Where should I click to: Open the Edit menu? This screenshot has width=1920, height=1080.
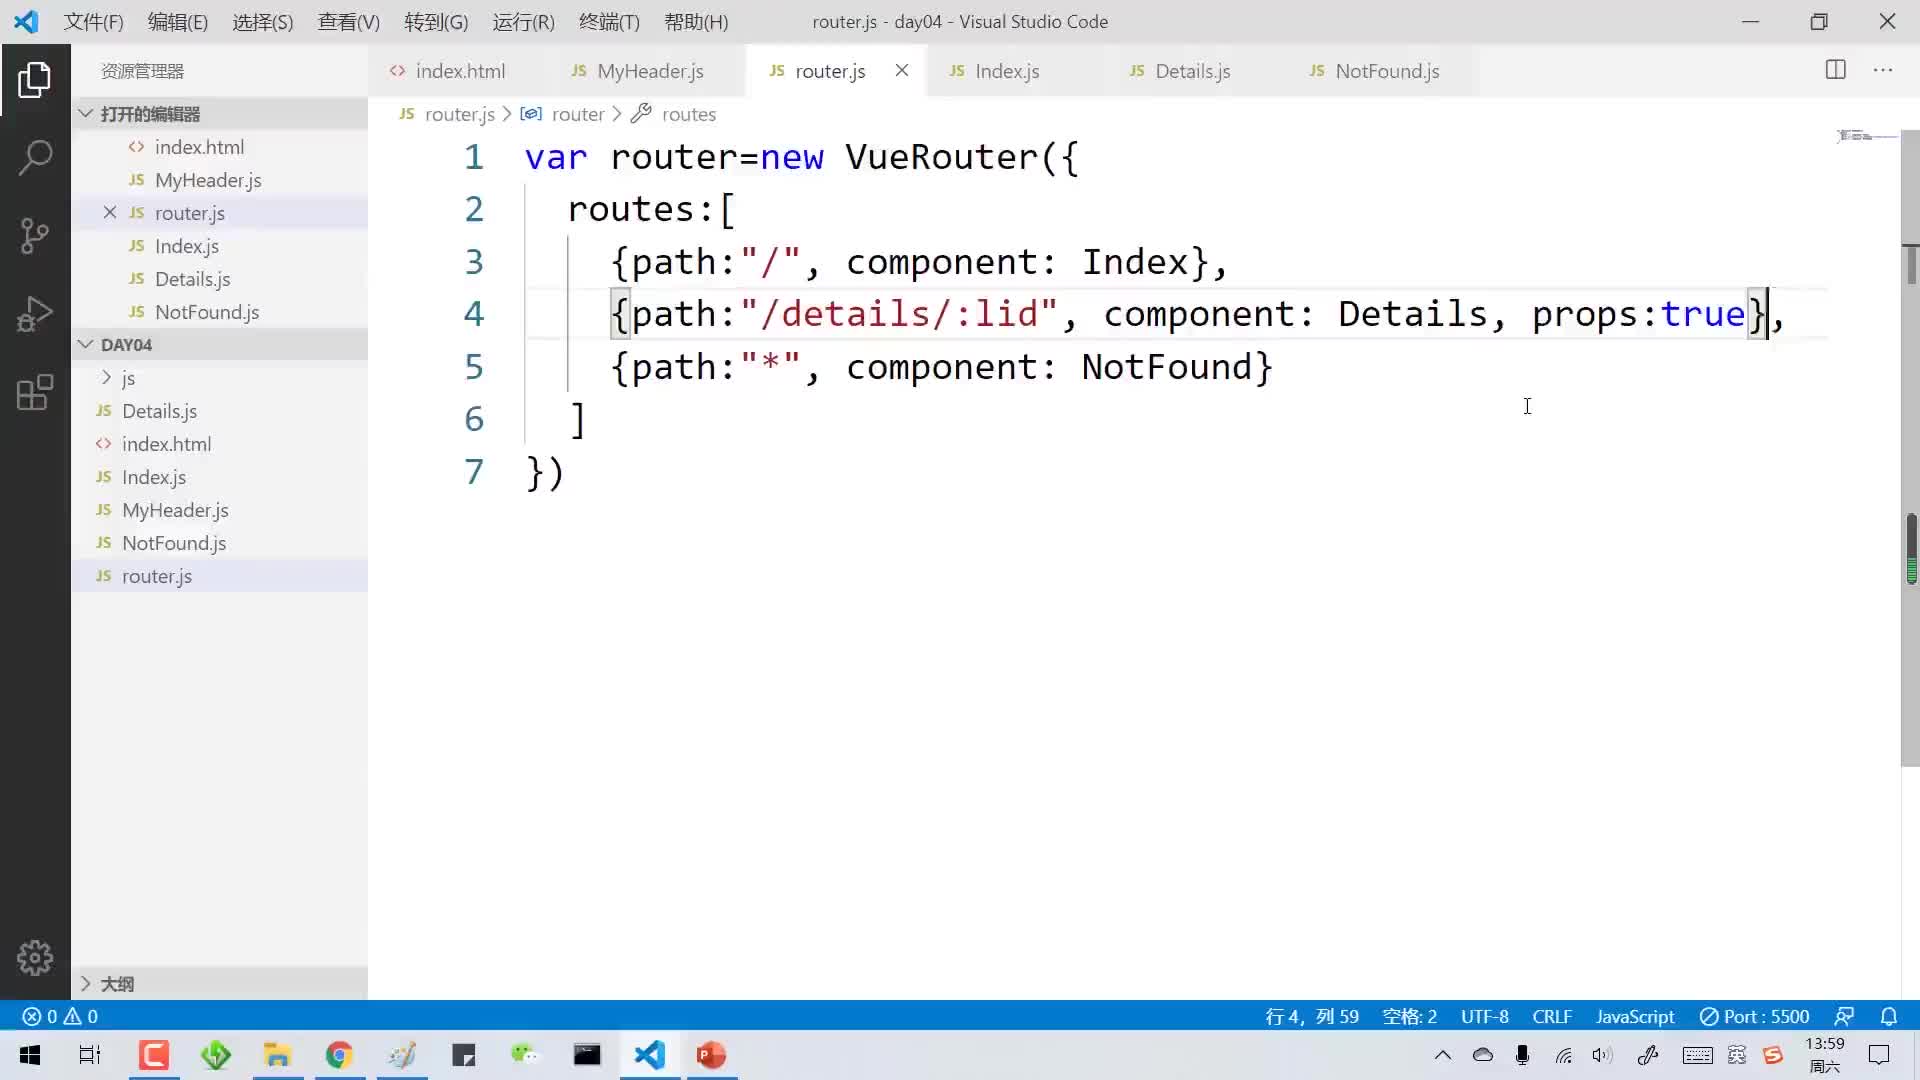tap(177, 22)
